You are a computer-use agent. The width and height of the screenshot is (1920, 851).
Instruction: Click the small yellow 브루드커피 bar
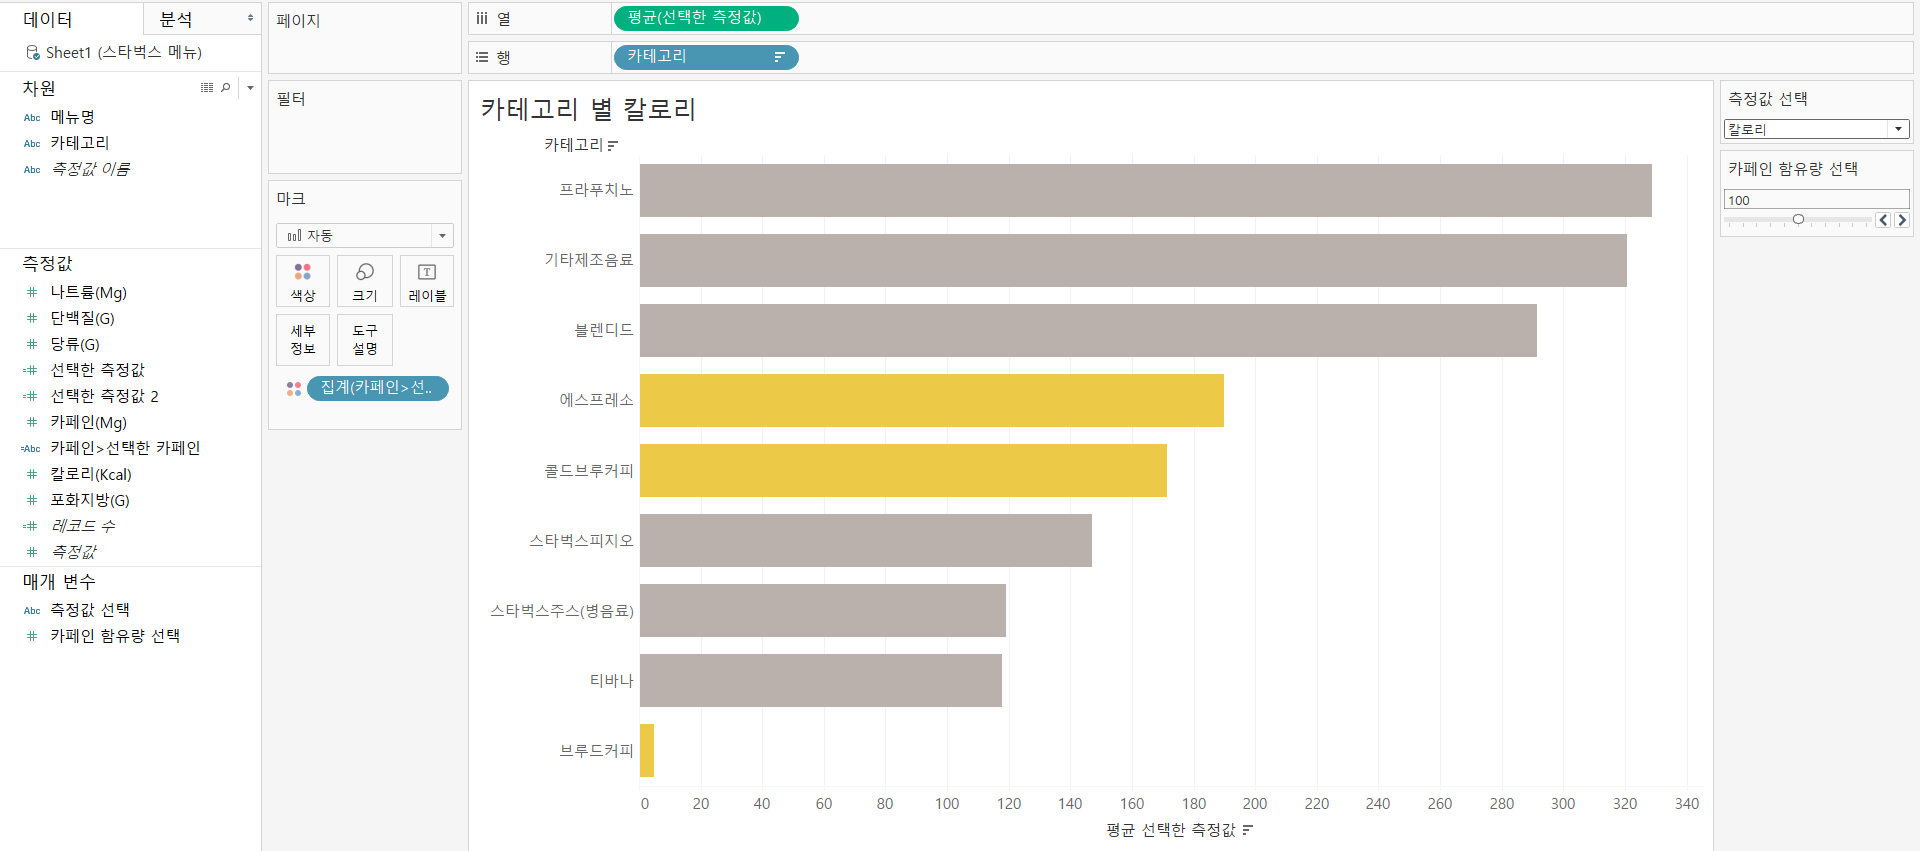pos(647,750)
